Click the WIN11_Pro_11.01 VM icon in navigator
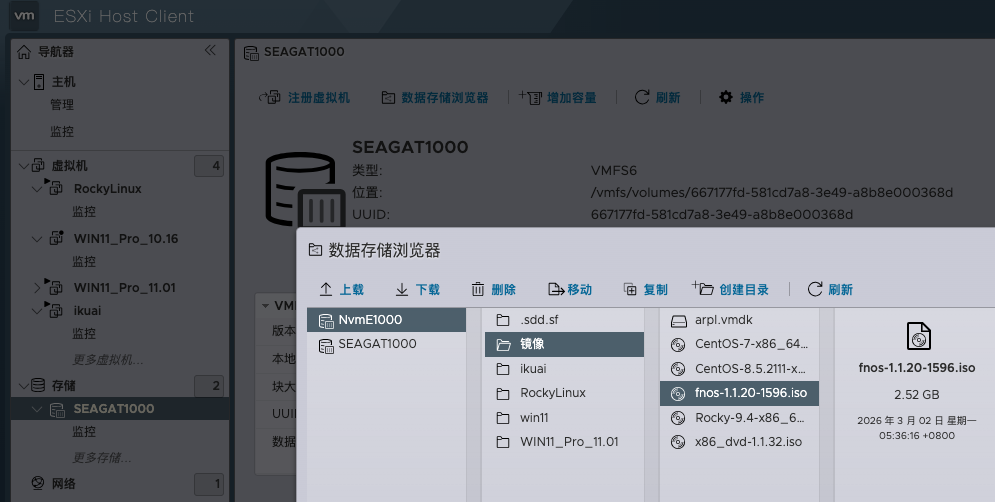Viewport: 995px width, 502px height. coord(54,286)
